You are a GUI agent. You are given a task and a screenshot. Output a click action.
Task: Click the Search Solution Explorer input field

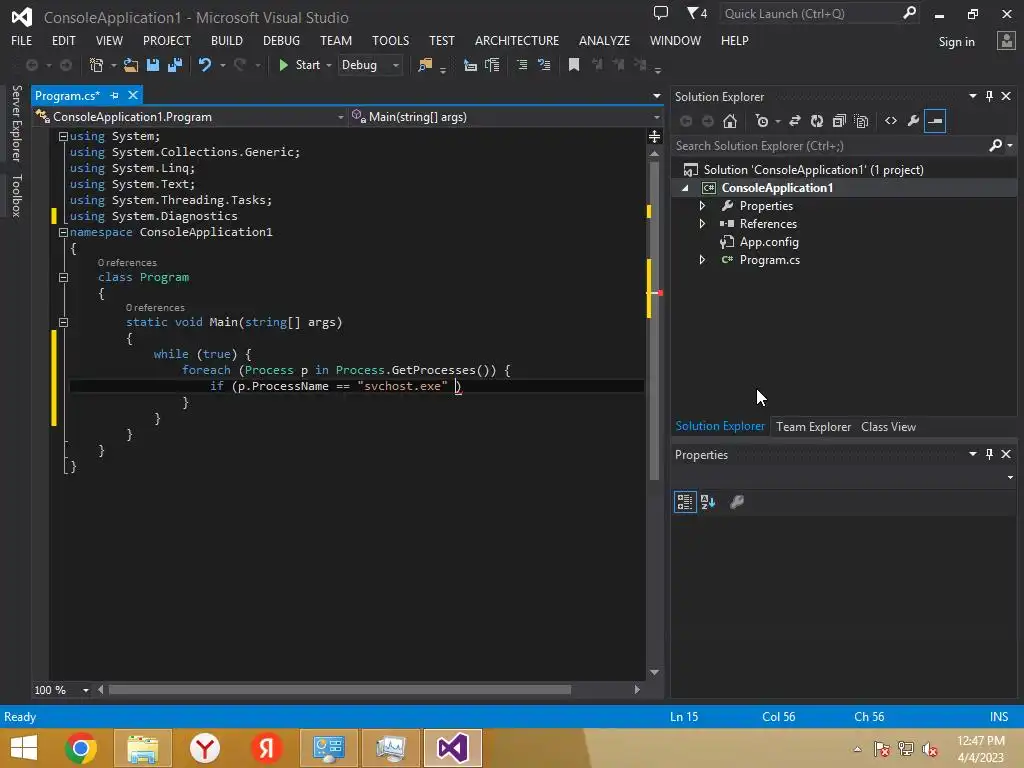829,146
